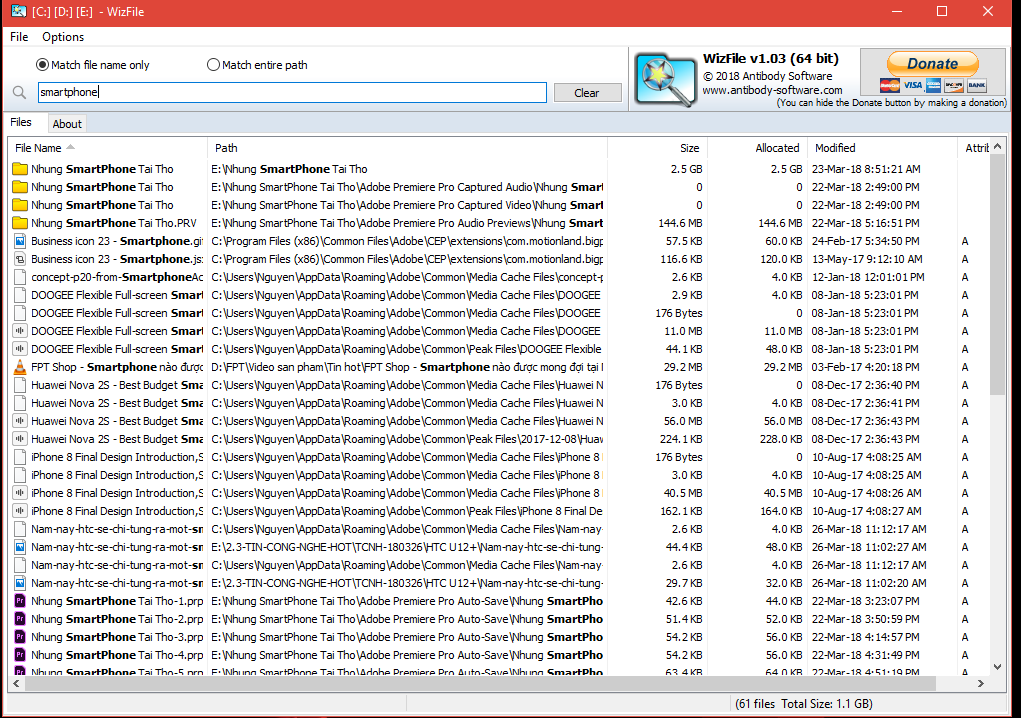Click VLC cone icon of FPT Shop file
Image resolution: width=1021 pixels, height=718 pixels.
(20, 367)
